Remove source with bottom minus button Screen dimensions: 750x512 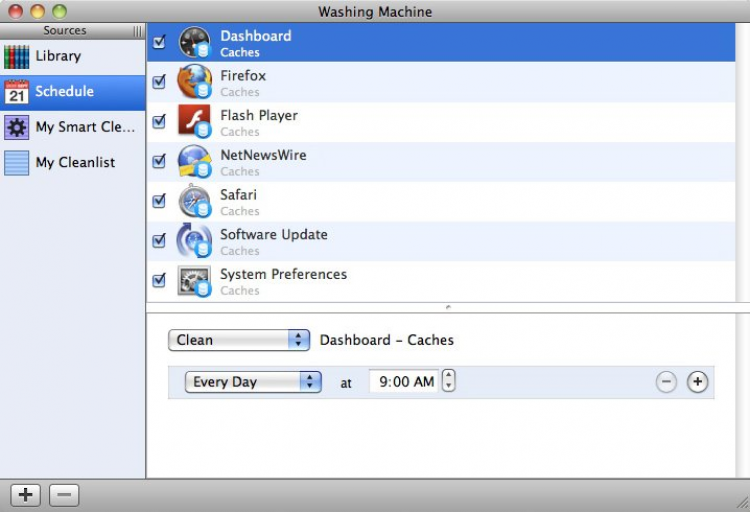64,495
